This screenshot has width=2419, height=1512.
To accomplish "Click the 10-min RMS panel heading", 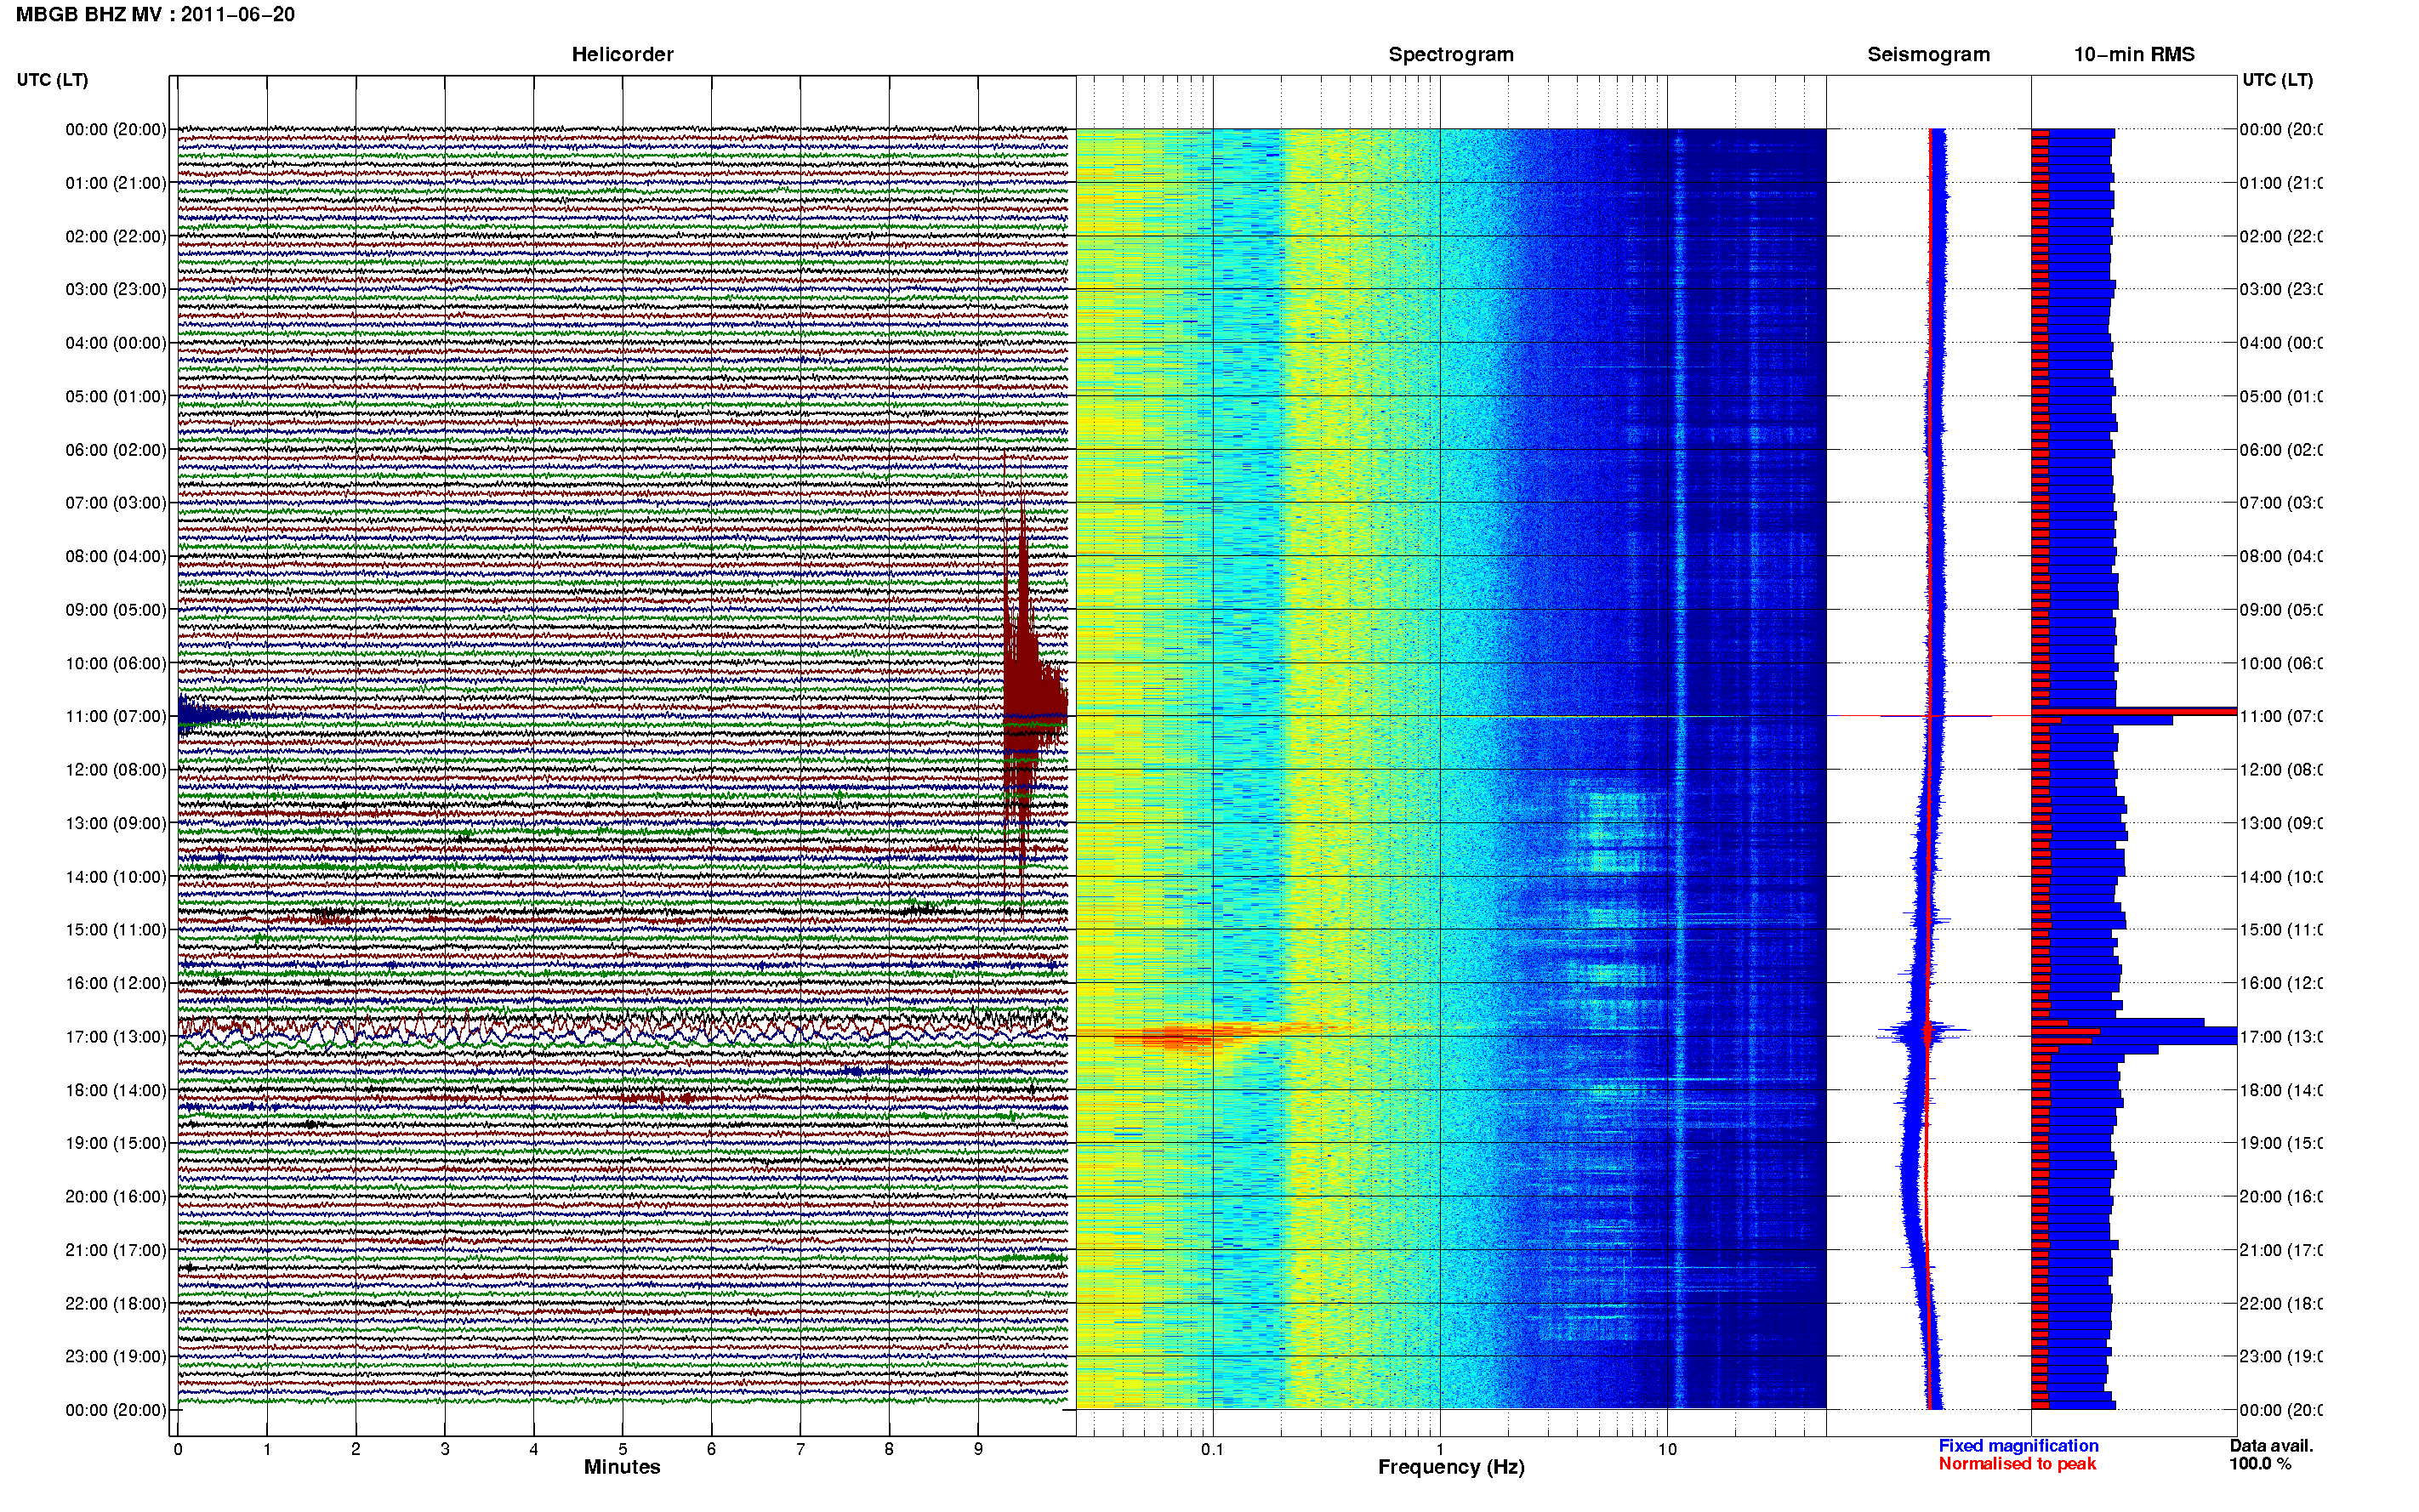I will tap(2134, 54).
